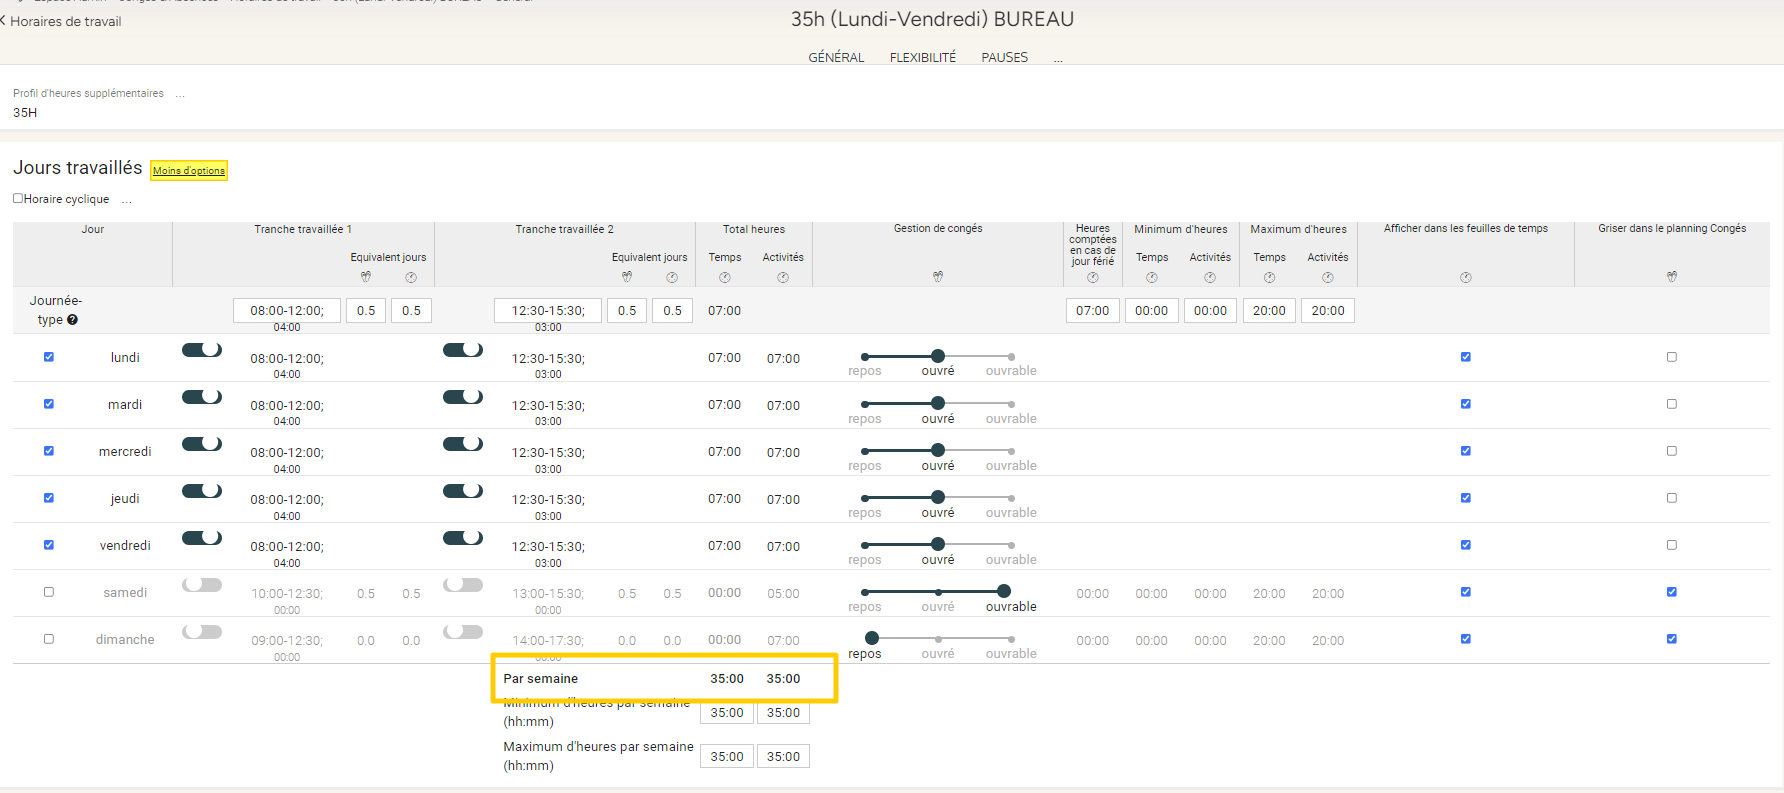The width and height of the screenshot is (1784, 793).
Task: Open the more tabs ellipsis after PAUSES
Action: pos(1058,60)
